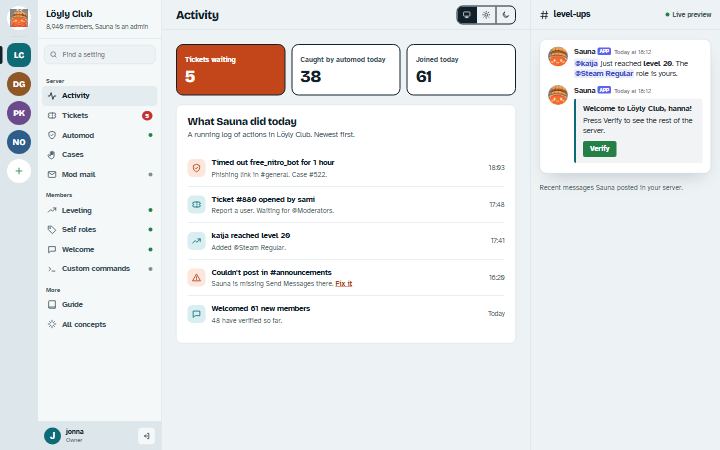Click the Löyly Club server title

tap(69, 14)
